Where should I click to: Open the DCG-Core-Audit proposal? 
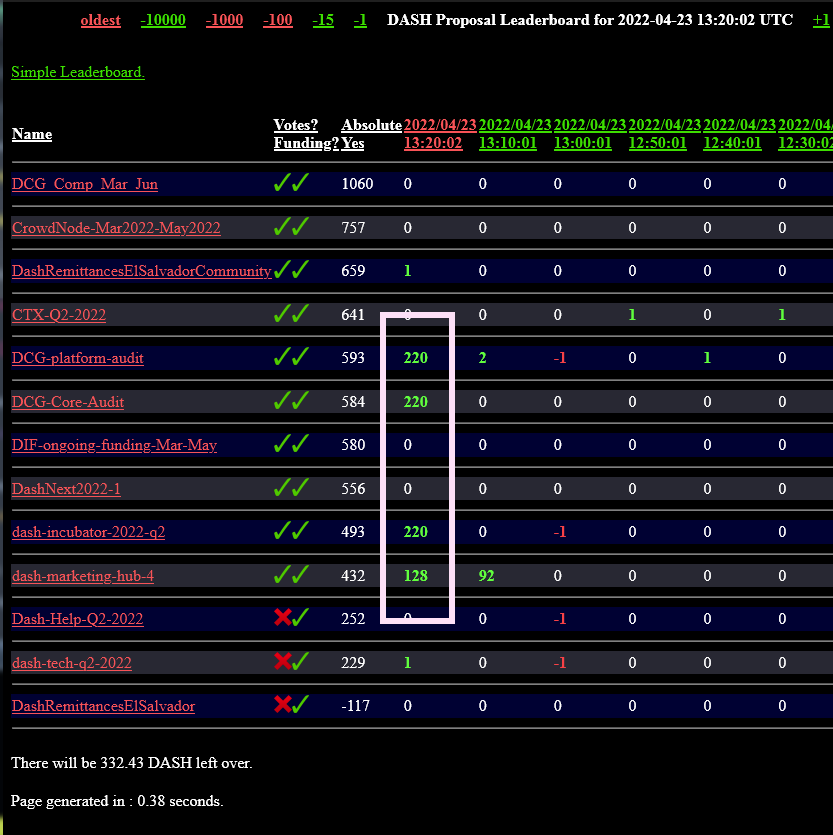pyautogui.click(x=68, y=402)
